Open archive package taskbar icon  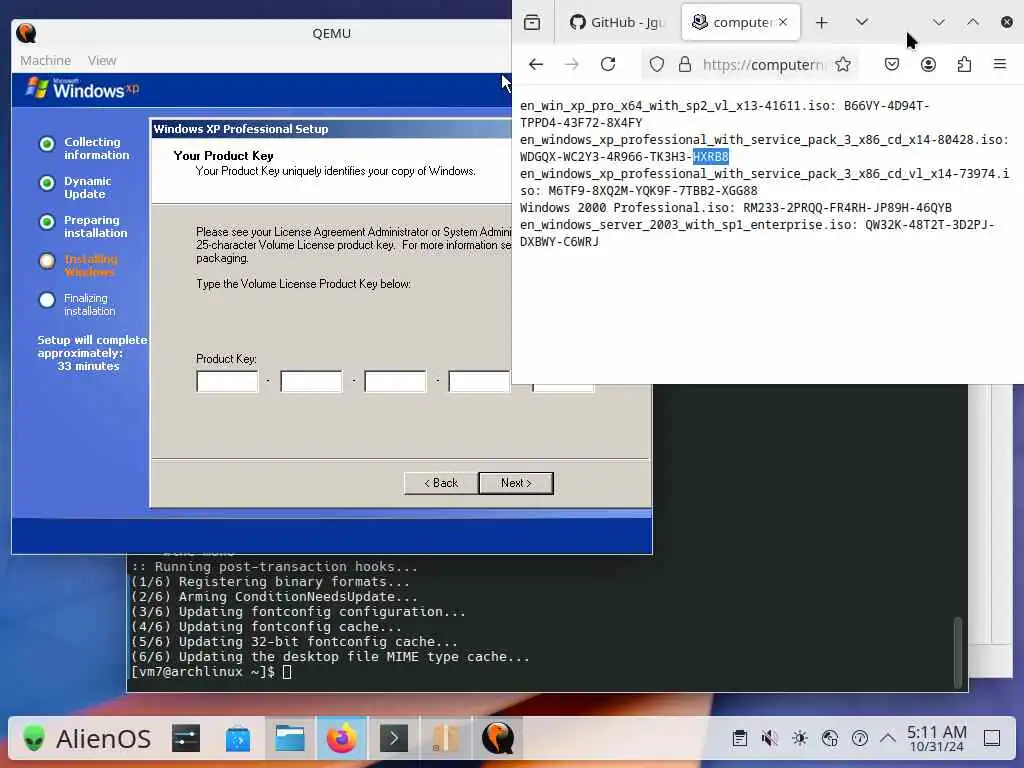pyautogui.click(x=446, y=739)
